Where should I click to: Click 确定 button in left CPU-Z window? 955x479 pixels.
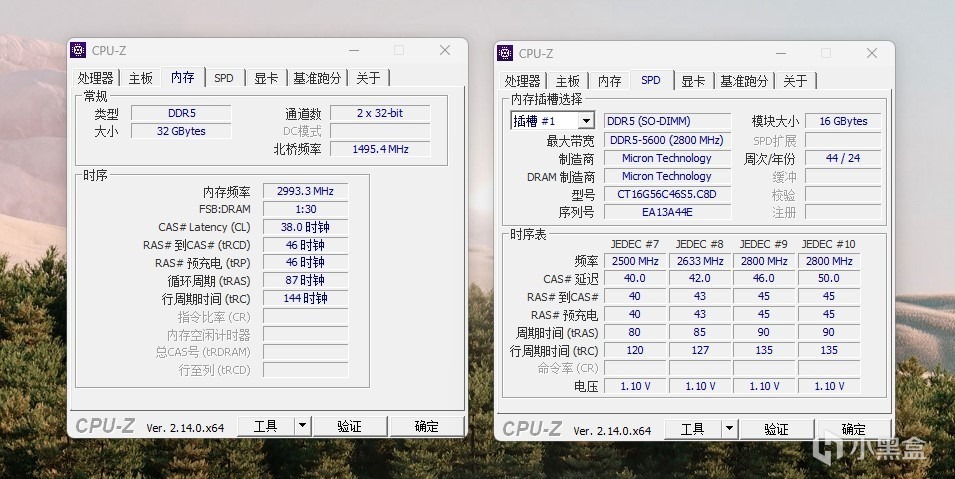426,427
